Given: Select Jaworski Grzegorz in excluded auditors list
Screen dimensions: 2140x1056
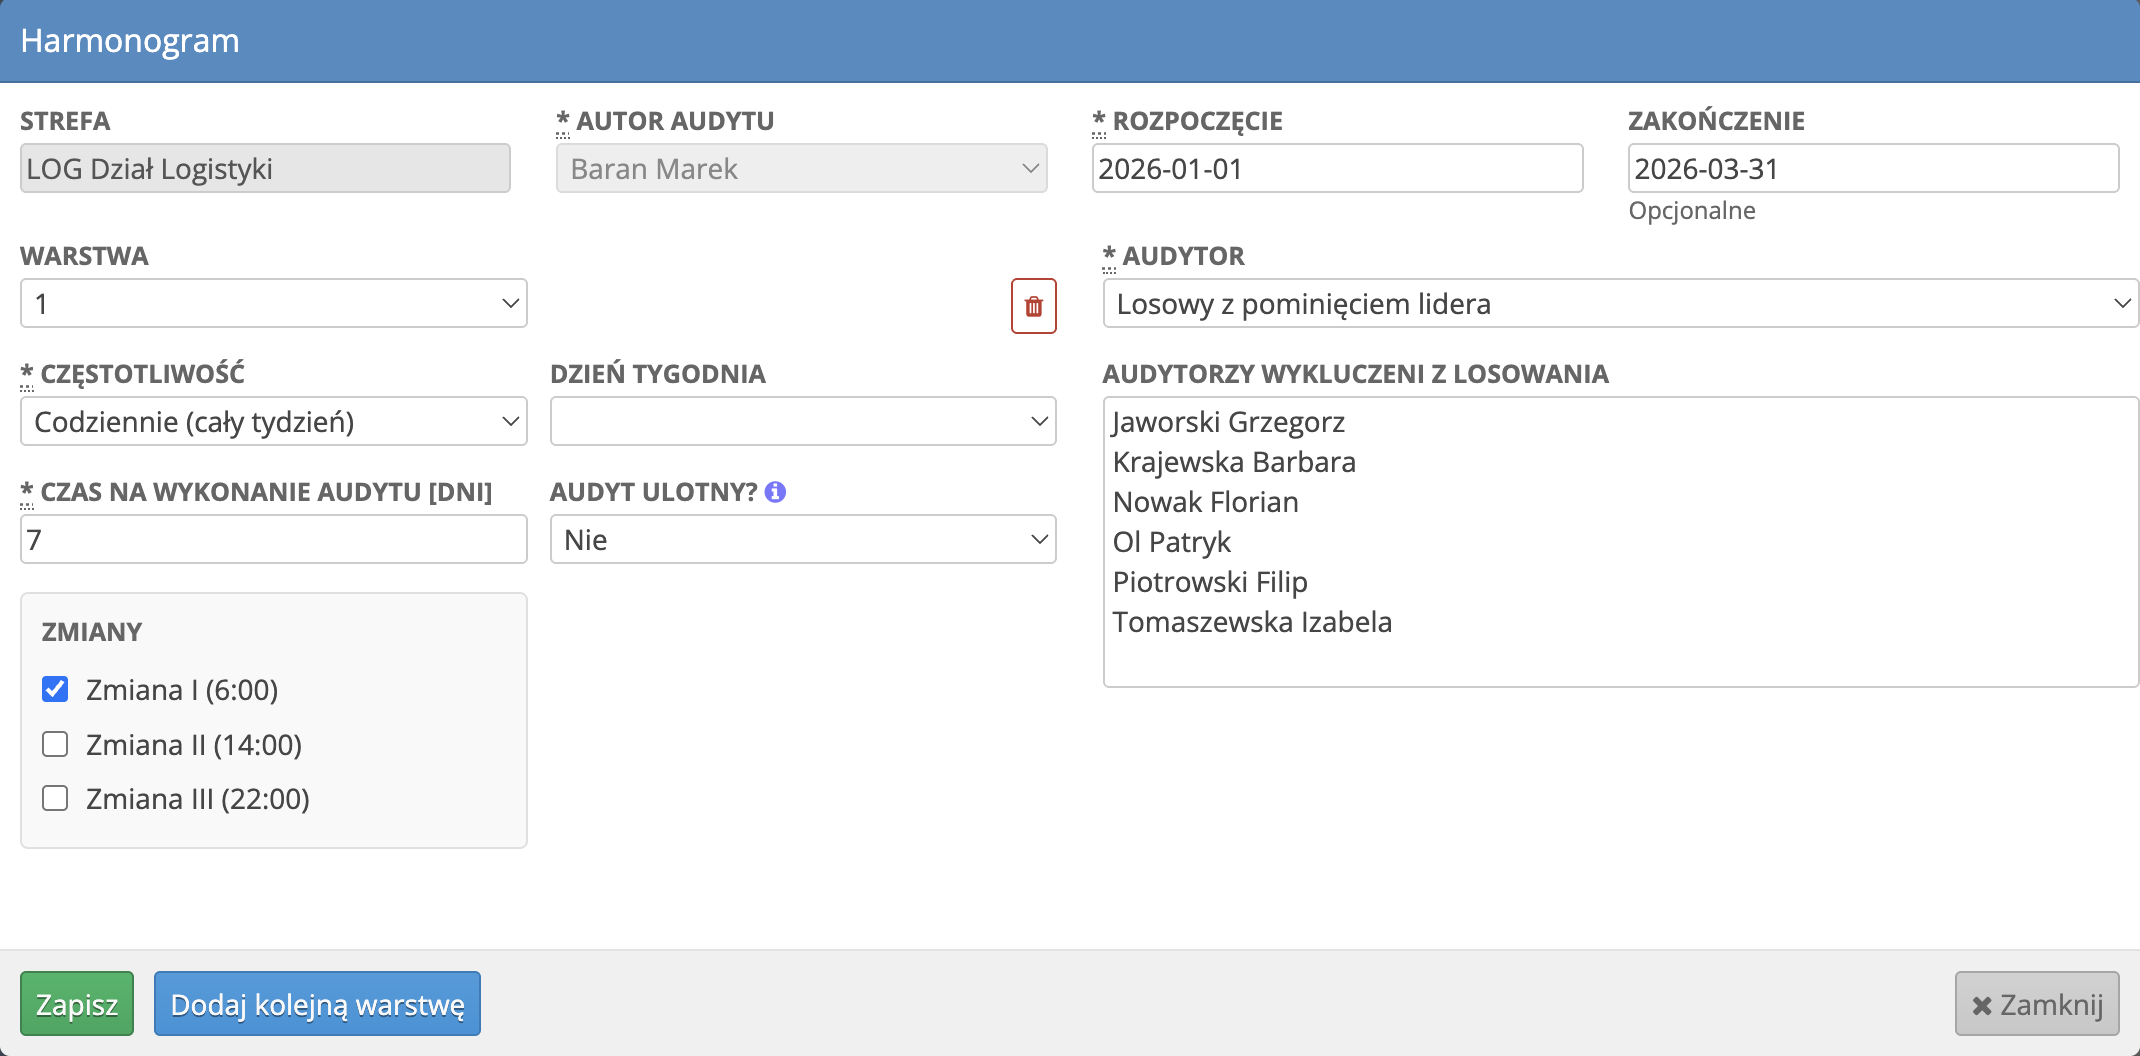Looking at the screenshot, I should [x=1230, y=421].
